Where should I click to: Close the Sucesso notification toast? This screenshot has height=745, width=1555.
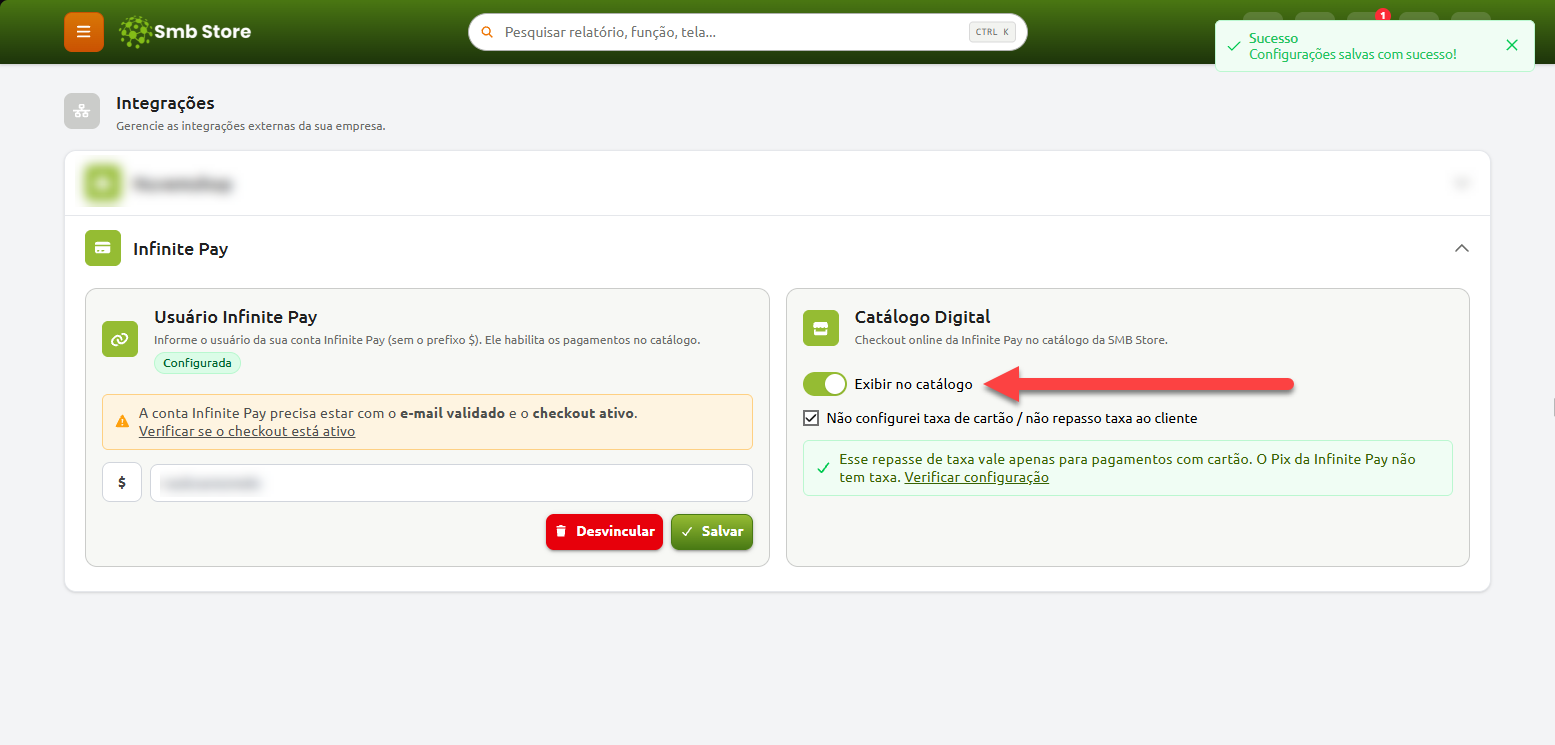pyautogui.click(x=1511, y=45)
